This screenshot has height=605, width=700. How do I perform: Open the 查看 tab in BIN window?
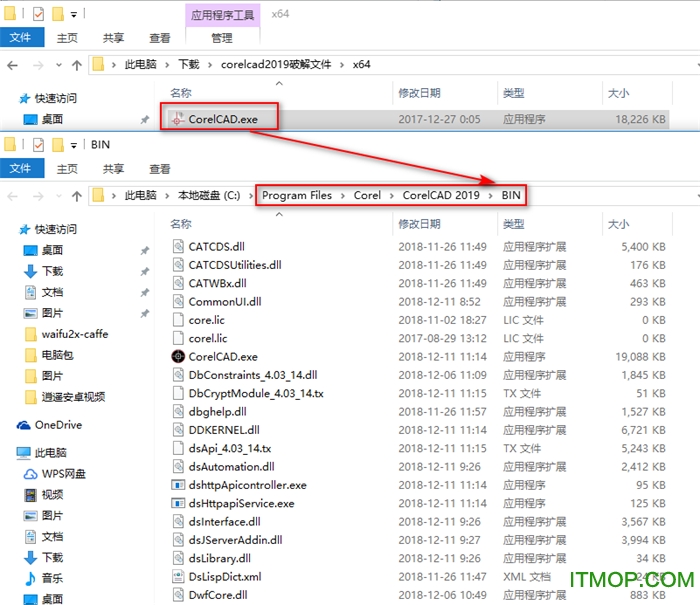tap(160, 169)
